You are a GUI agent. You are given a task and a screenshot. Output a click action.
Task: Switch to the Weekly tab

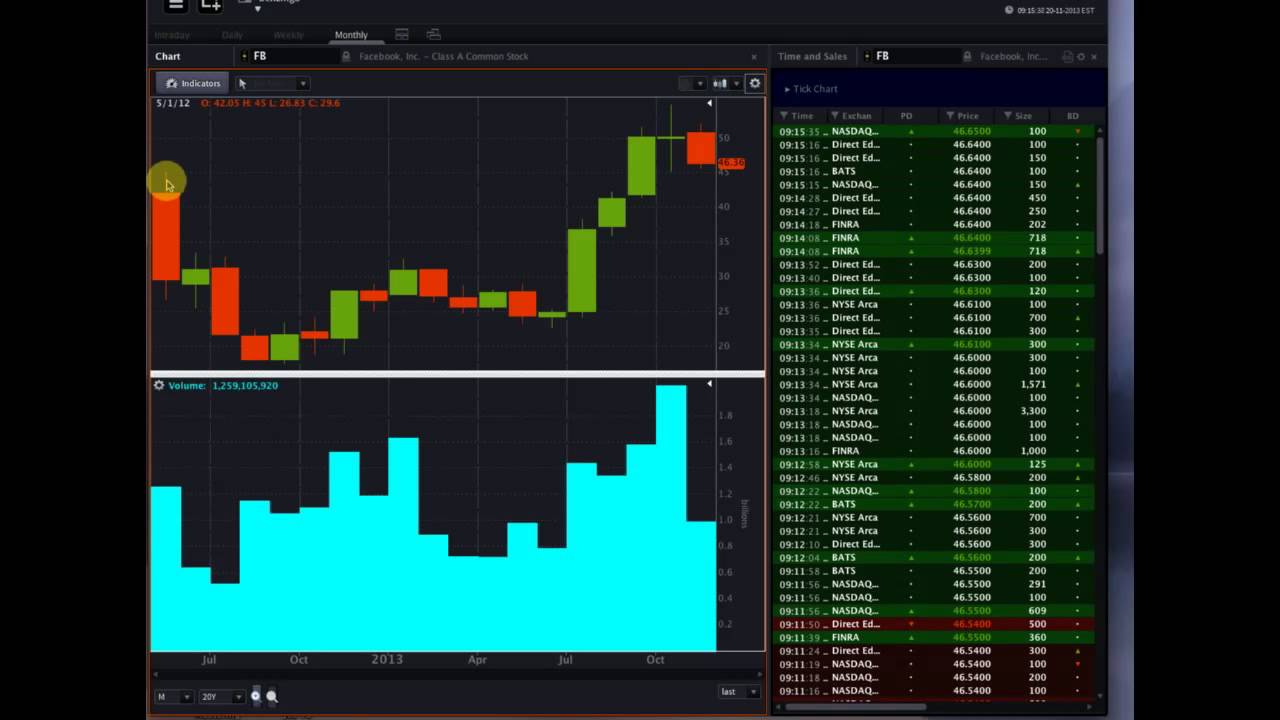tap(288, 35)
